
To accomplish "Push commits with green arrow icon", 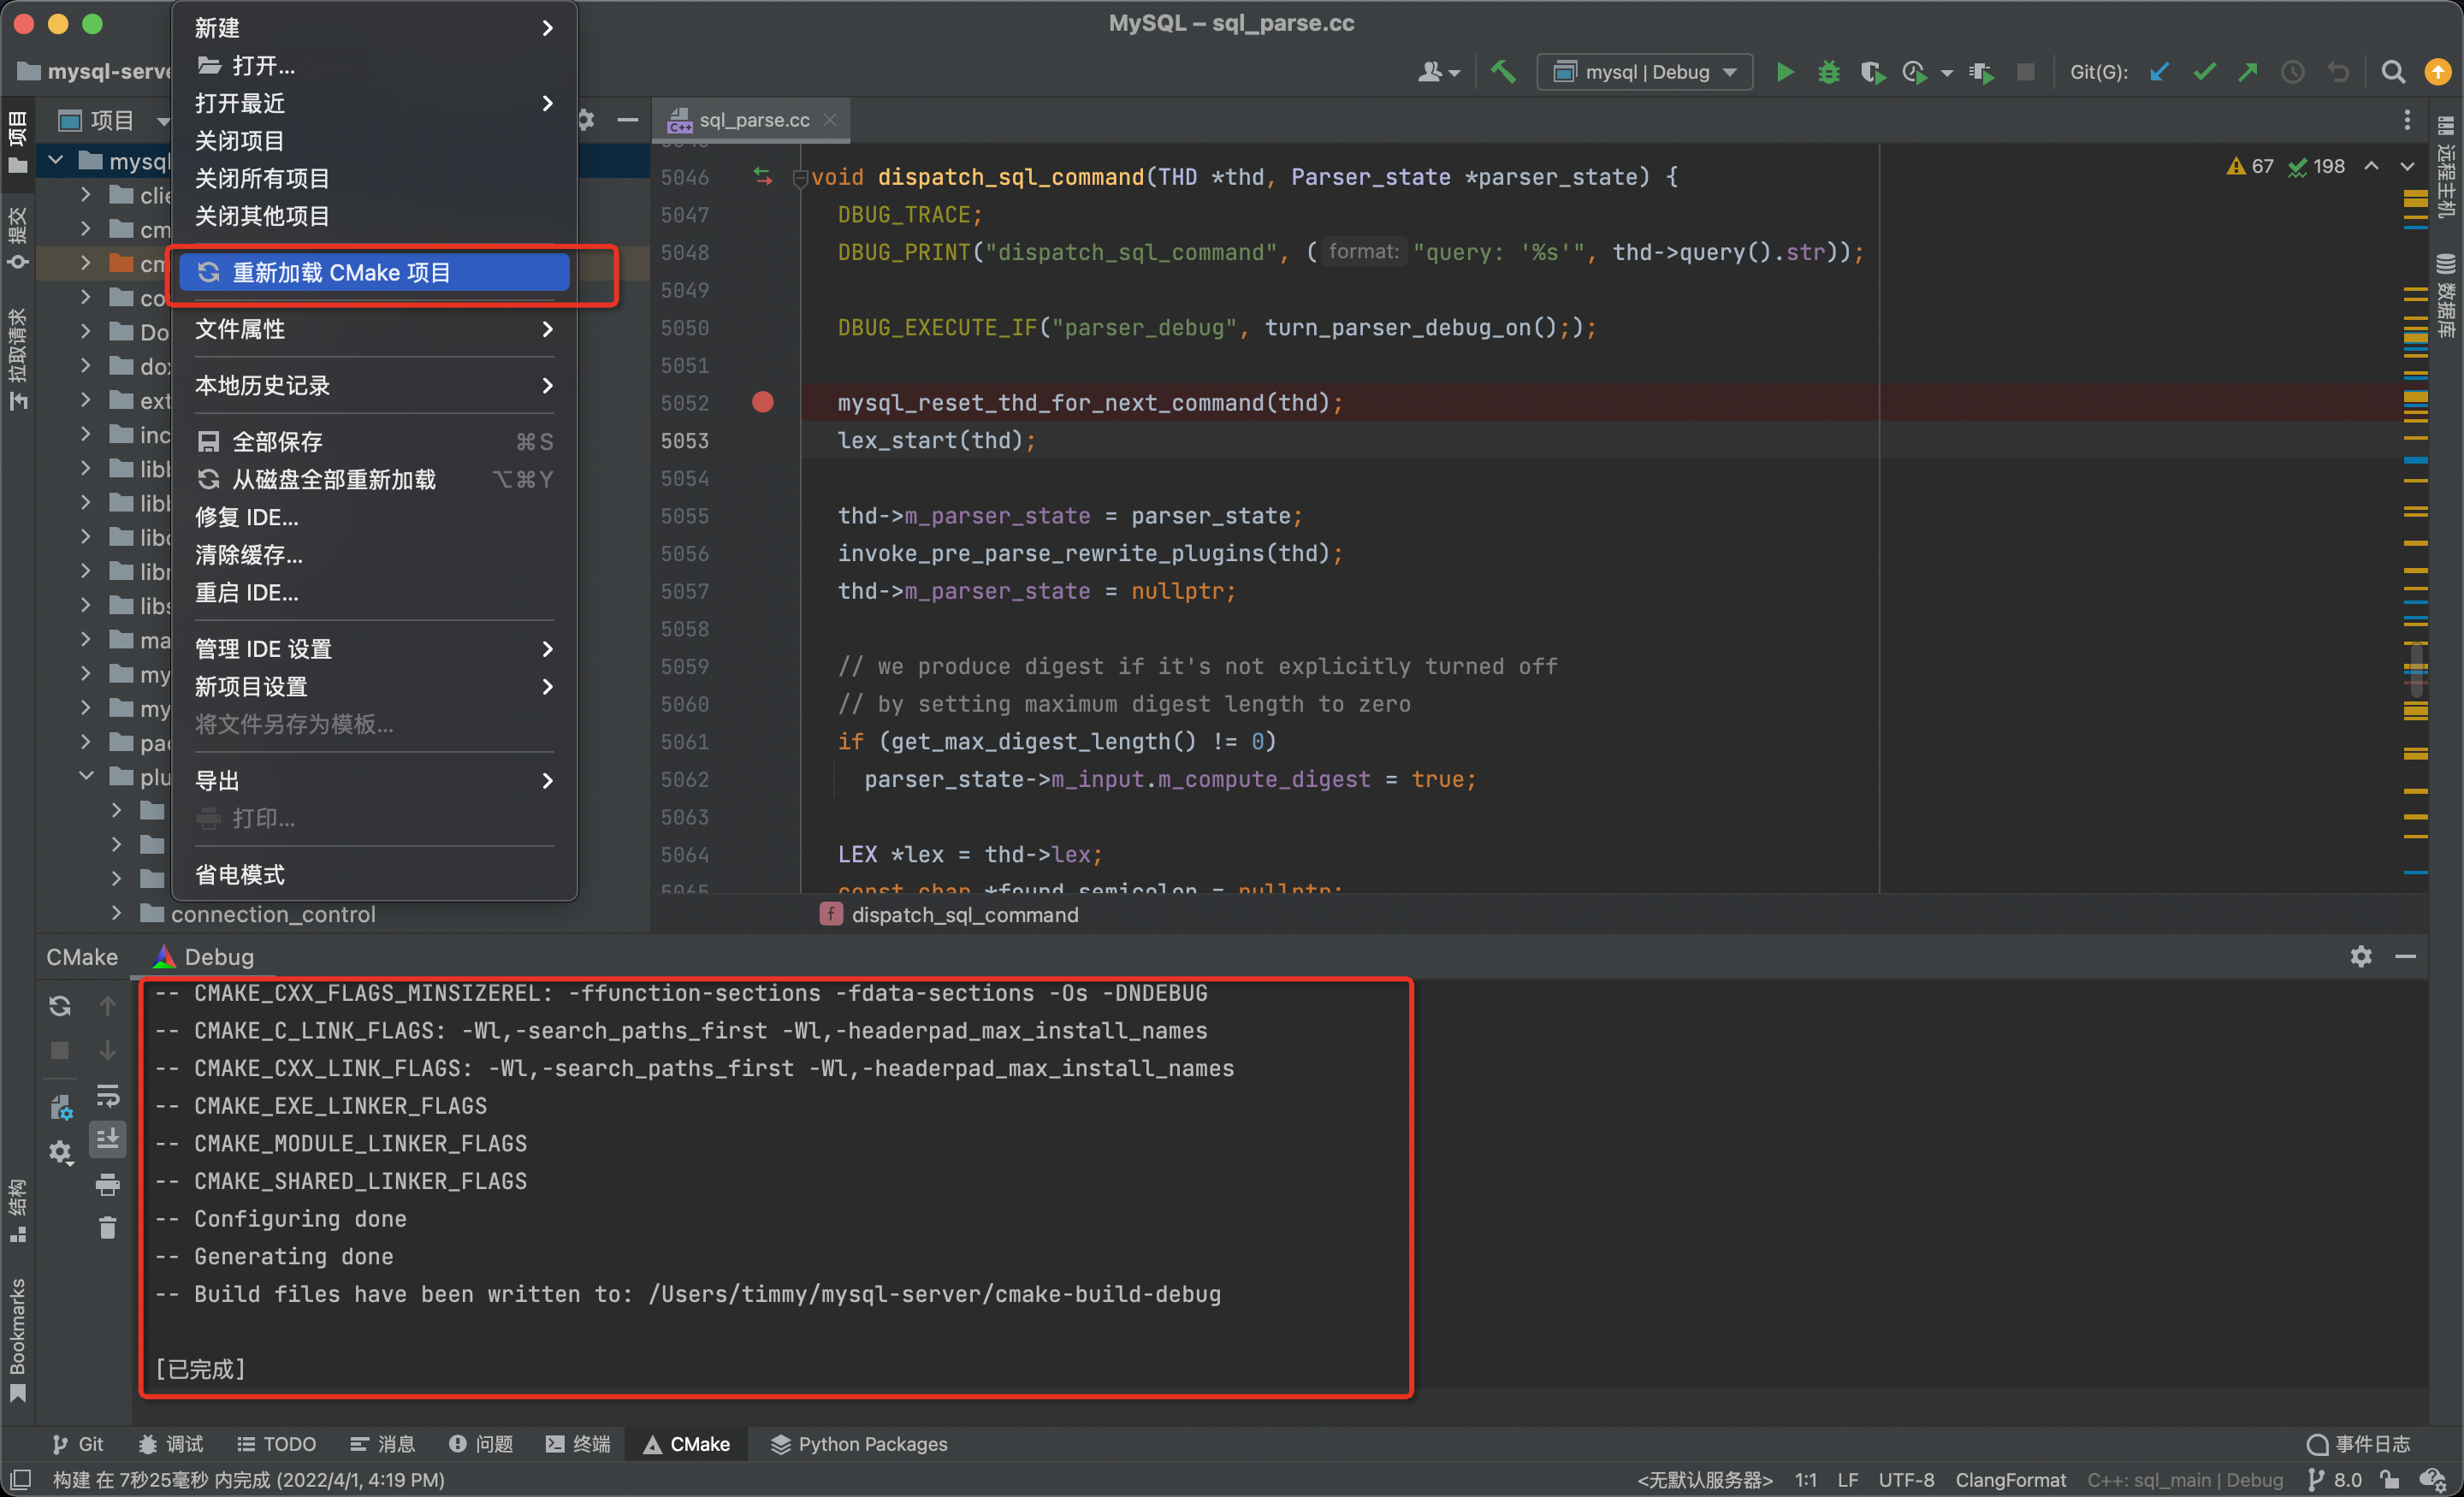I will click(x=2248, y=72).
